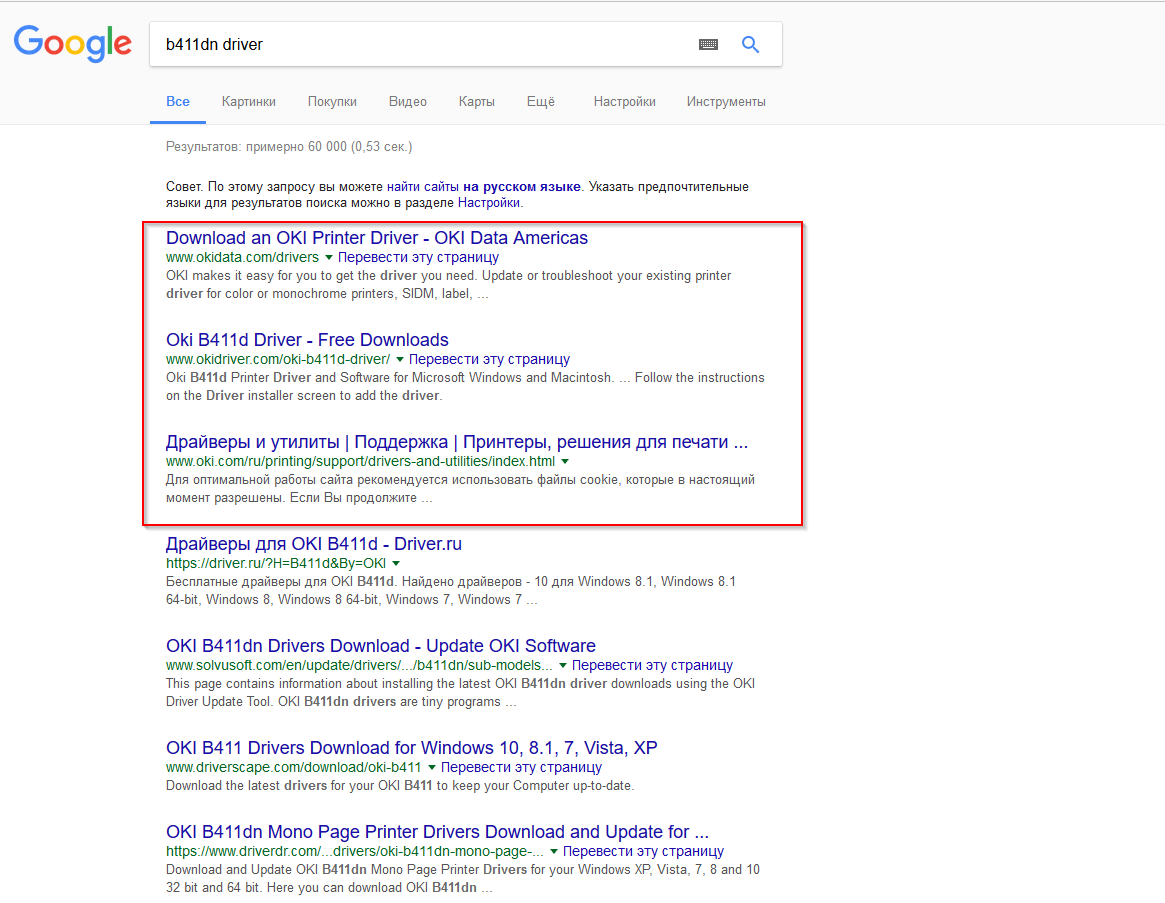Open 'Драйверы и утилиты | Поддержка' result
1165x903 pixels.
(456, 442)
